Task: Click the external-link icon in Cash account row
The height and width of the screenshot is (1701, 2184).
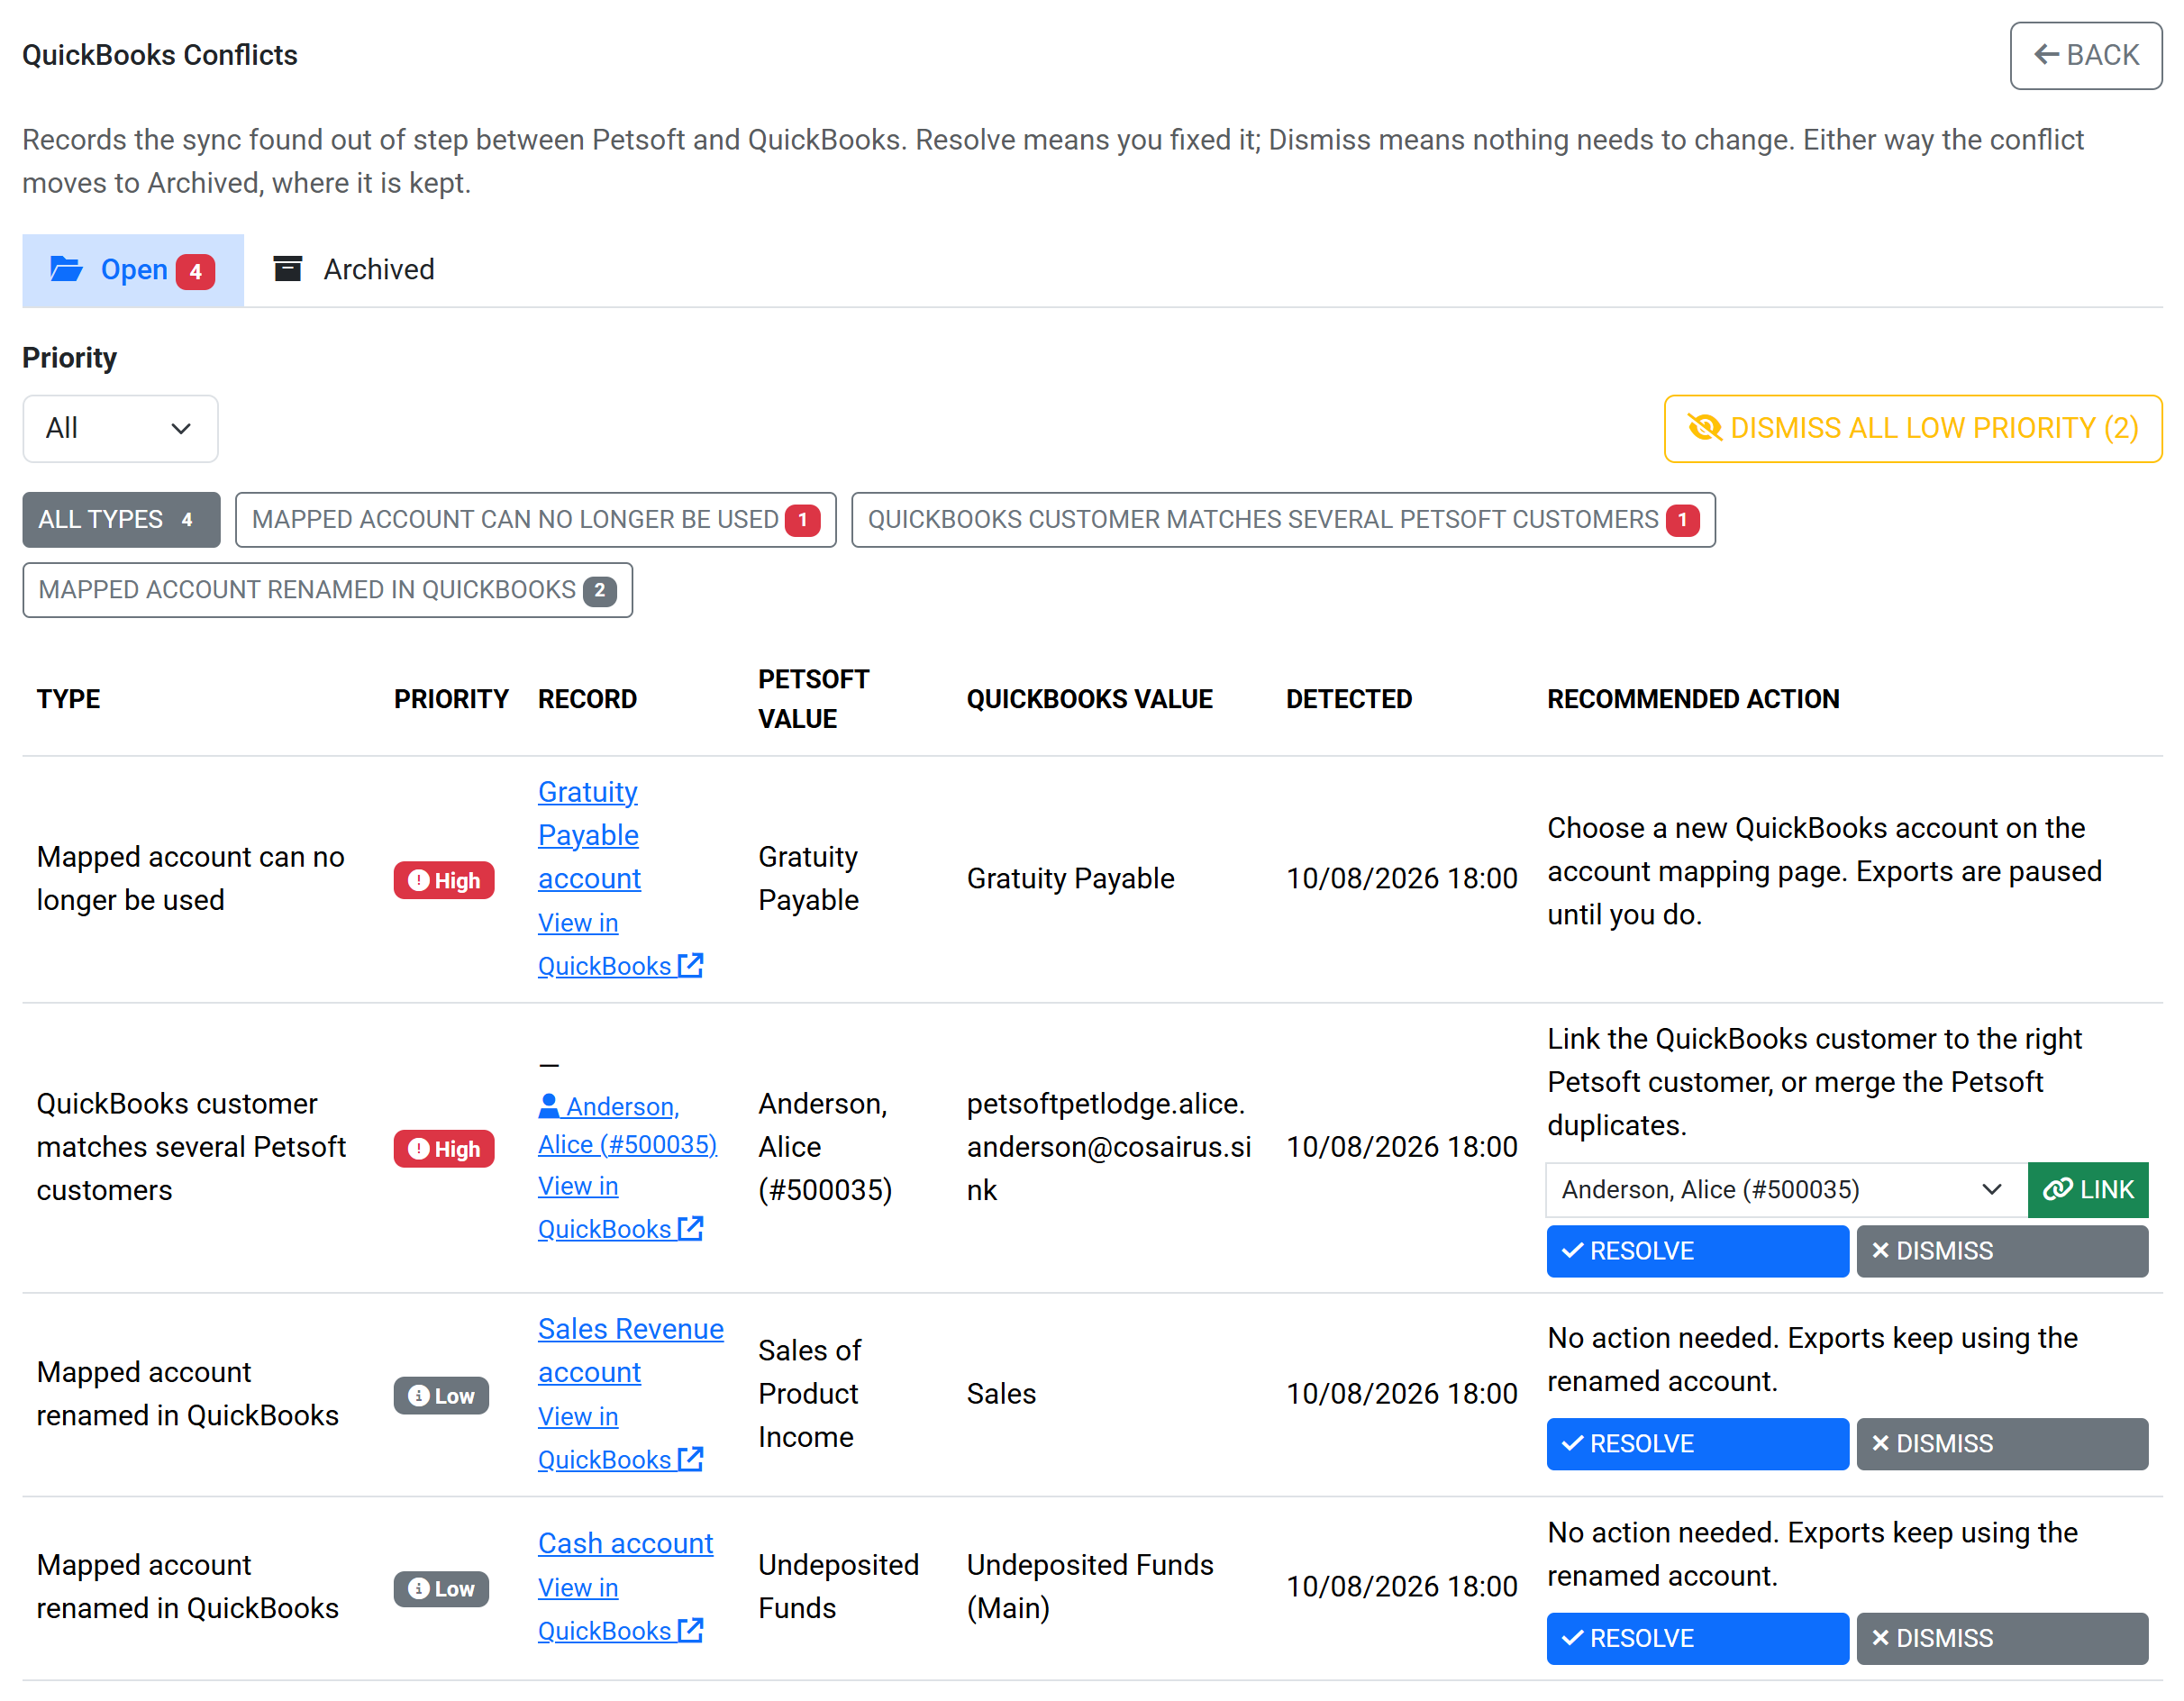Action: tap(690, 1630)
